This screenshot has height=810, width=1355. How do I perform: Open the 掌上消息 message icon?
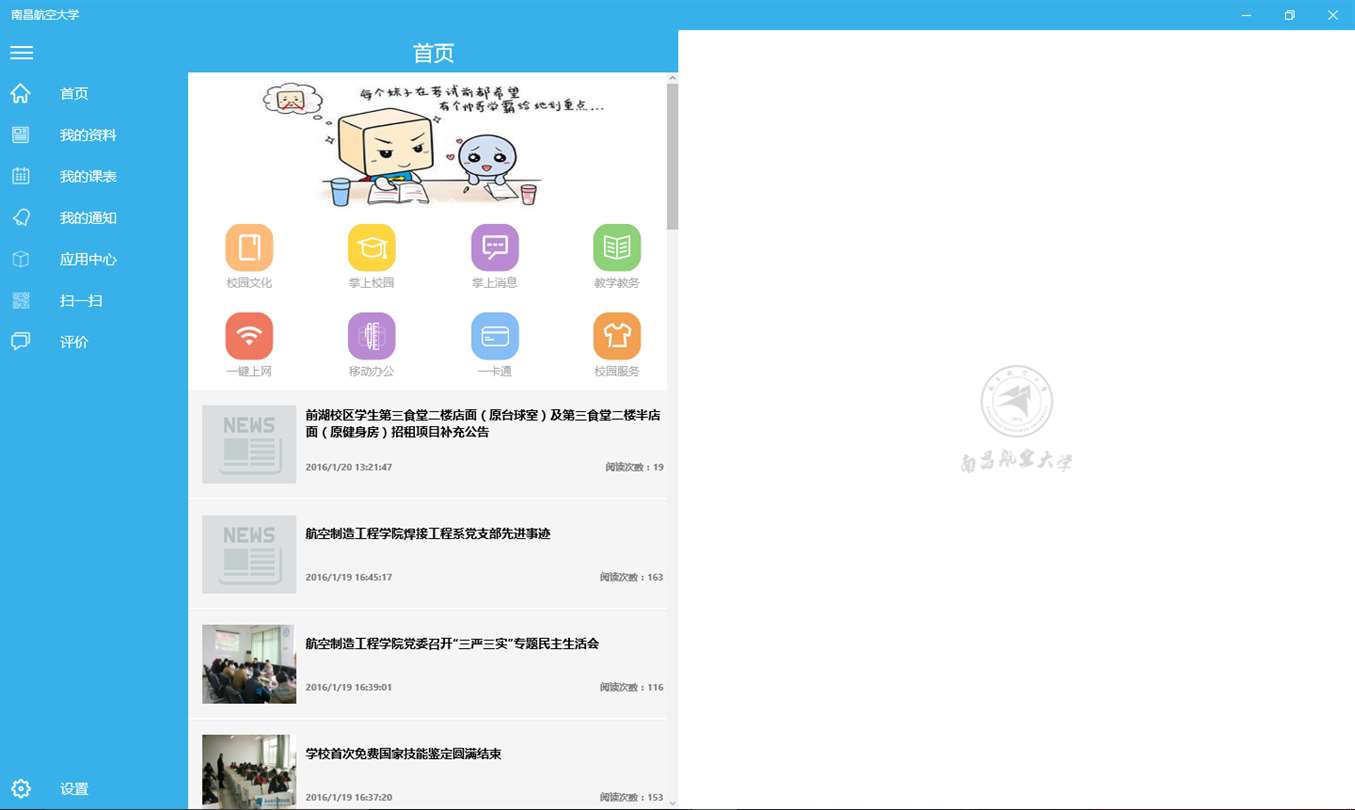(495, 248)
